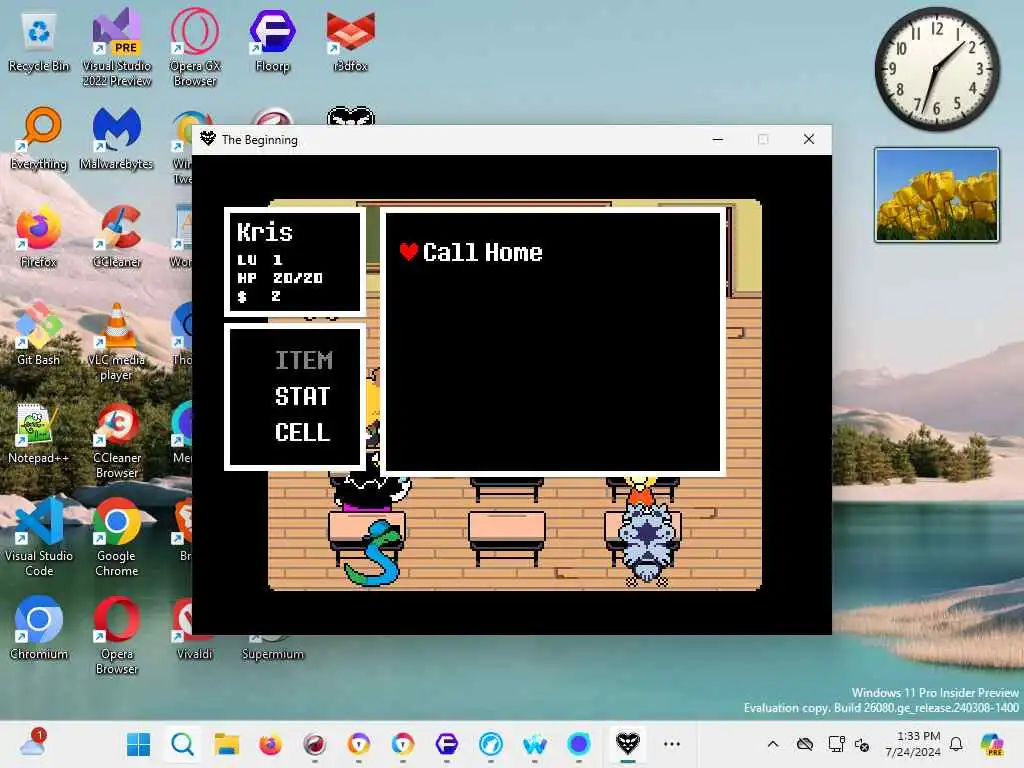
Task: Open Google Chrome desktop shortcut
Action: pos(116,538)
